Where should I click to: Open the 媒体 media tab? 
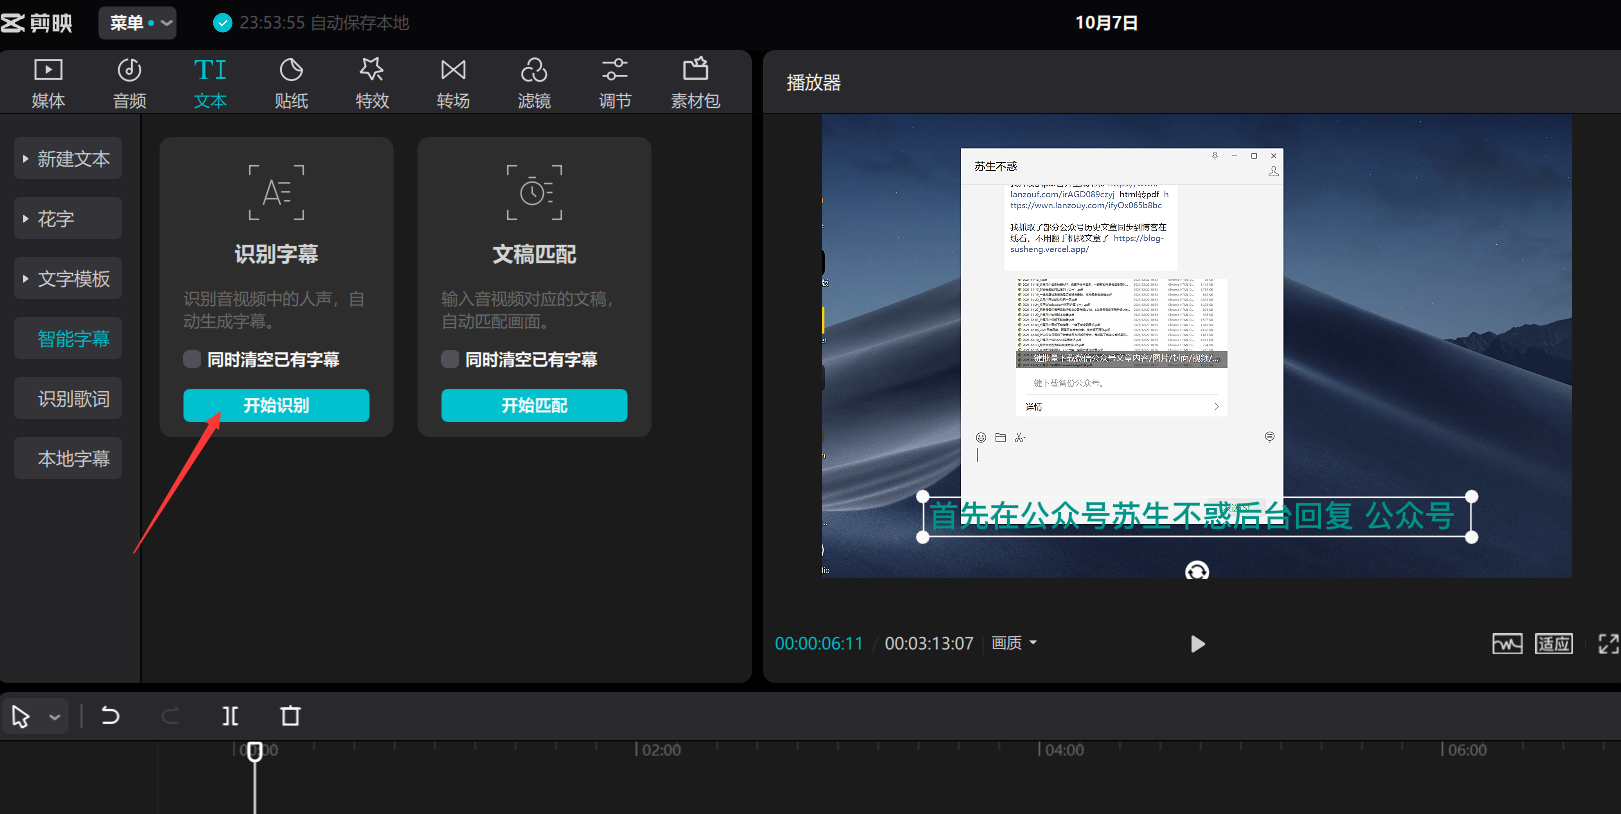coord(48,83)
